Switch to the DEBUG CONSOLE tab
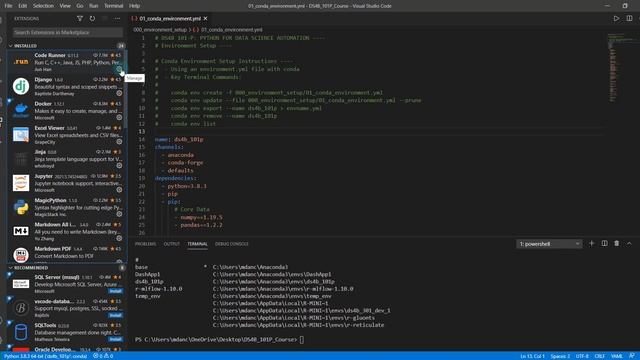This screenshot has height=360, width=640. (232, 244)
